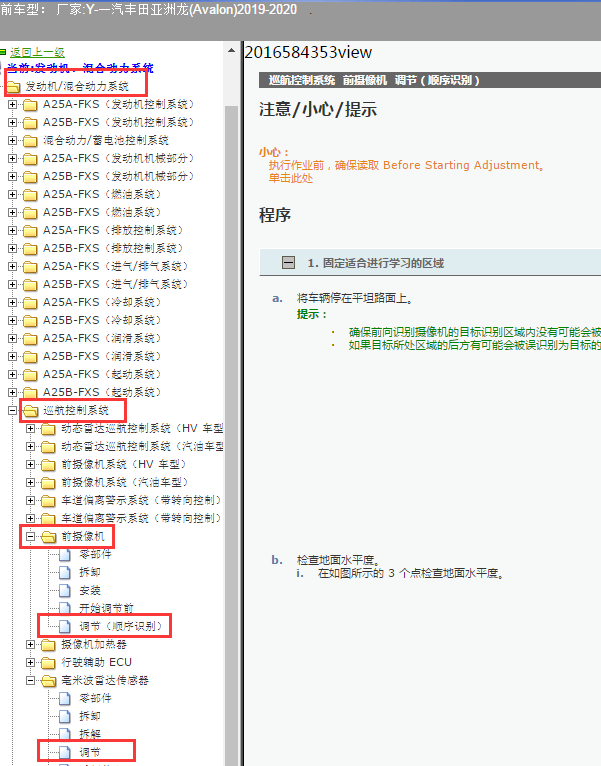
Task: Click the page icon of 调节（顺序识别）
Action: (65, 626)
